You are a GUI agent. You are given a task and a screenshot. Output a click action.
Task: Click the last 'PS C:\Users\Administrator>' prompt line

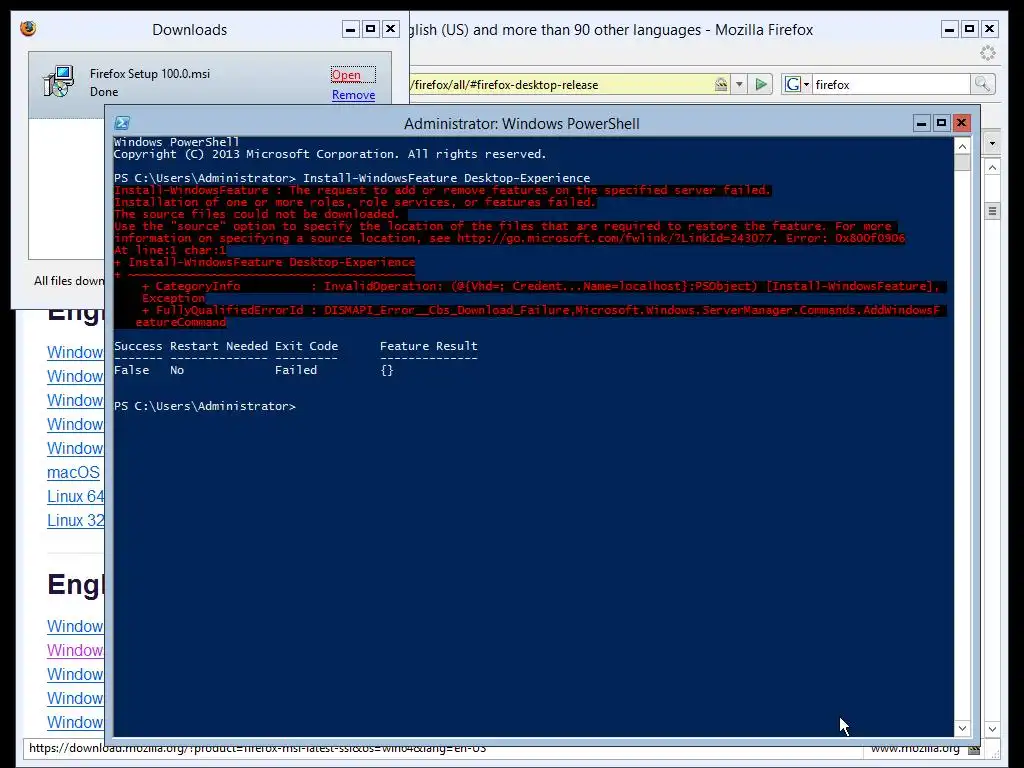(204, 406)
